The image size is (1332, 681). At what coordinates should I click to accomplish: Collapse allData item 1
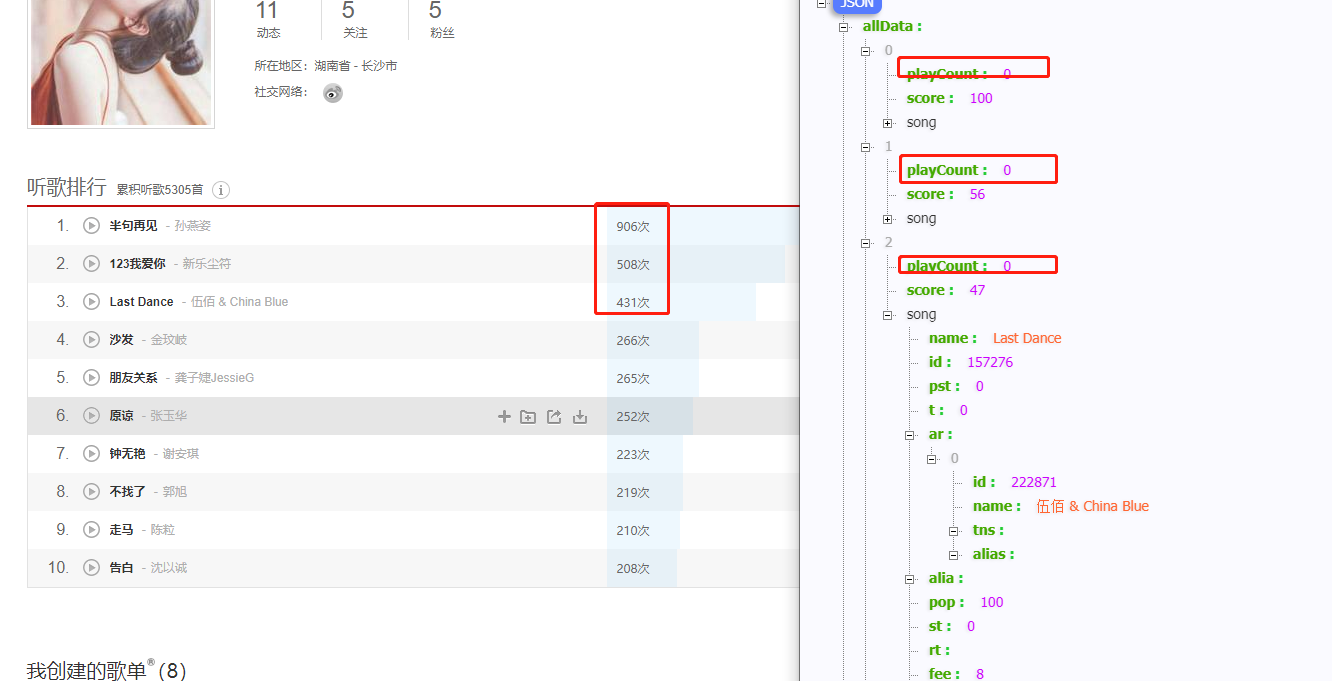[866, 147]
